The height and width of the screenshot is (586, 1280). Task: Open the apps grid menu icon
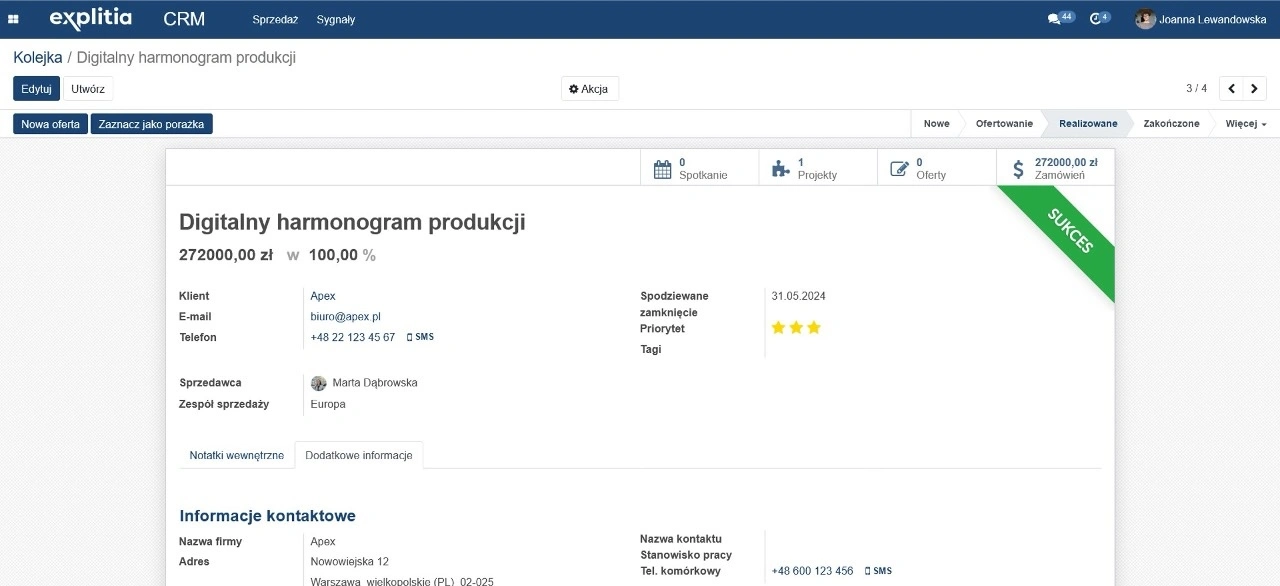click(x=14, y=19)
